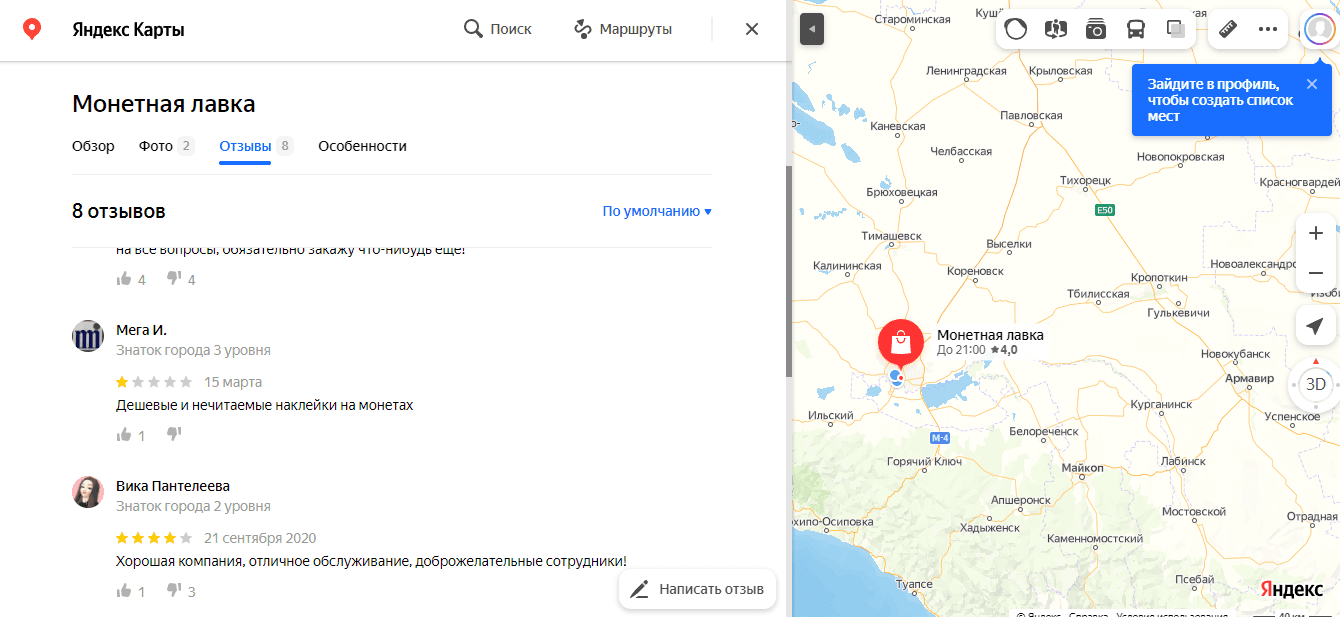The image size is (1340, 617).
Task: Open street panoramas view
Action: coord(1056,29)
